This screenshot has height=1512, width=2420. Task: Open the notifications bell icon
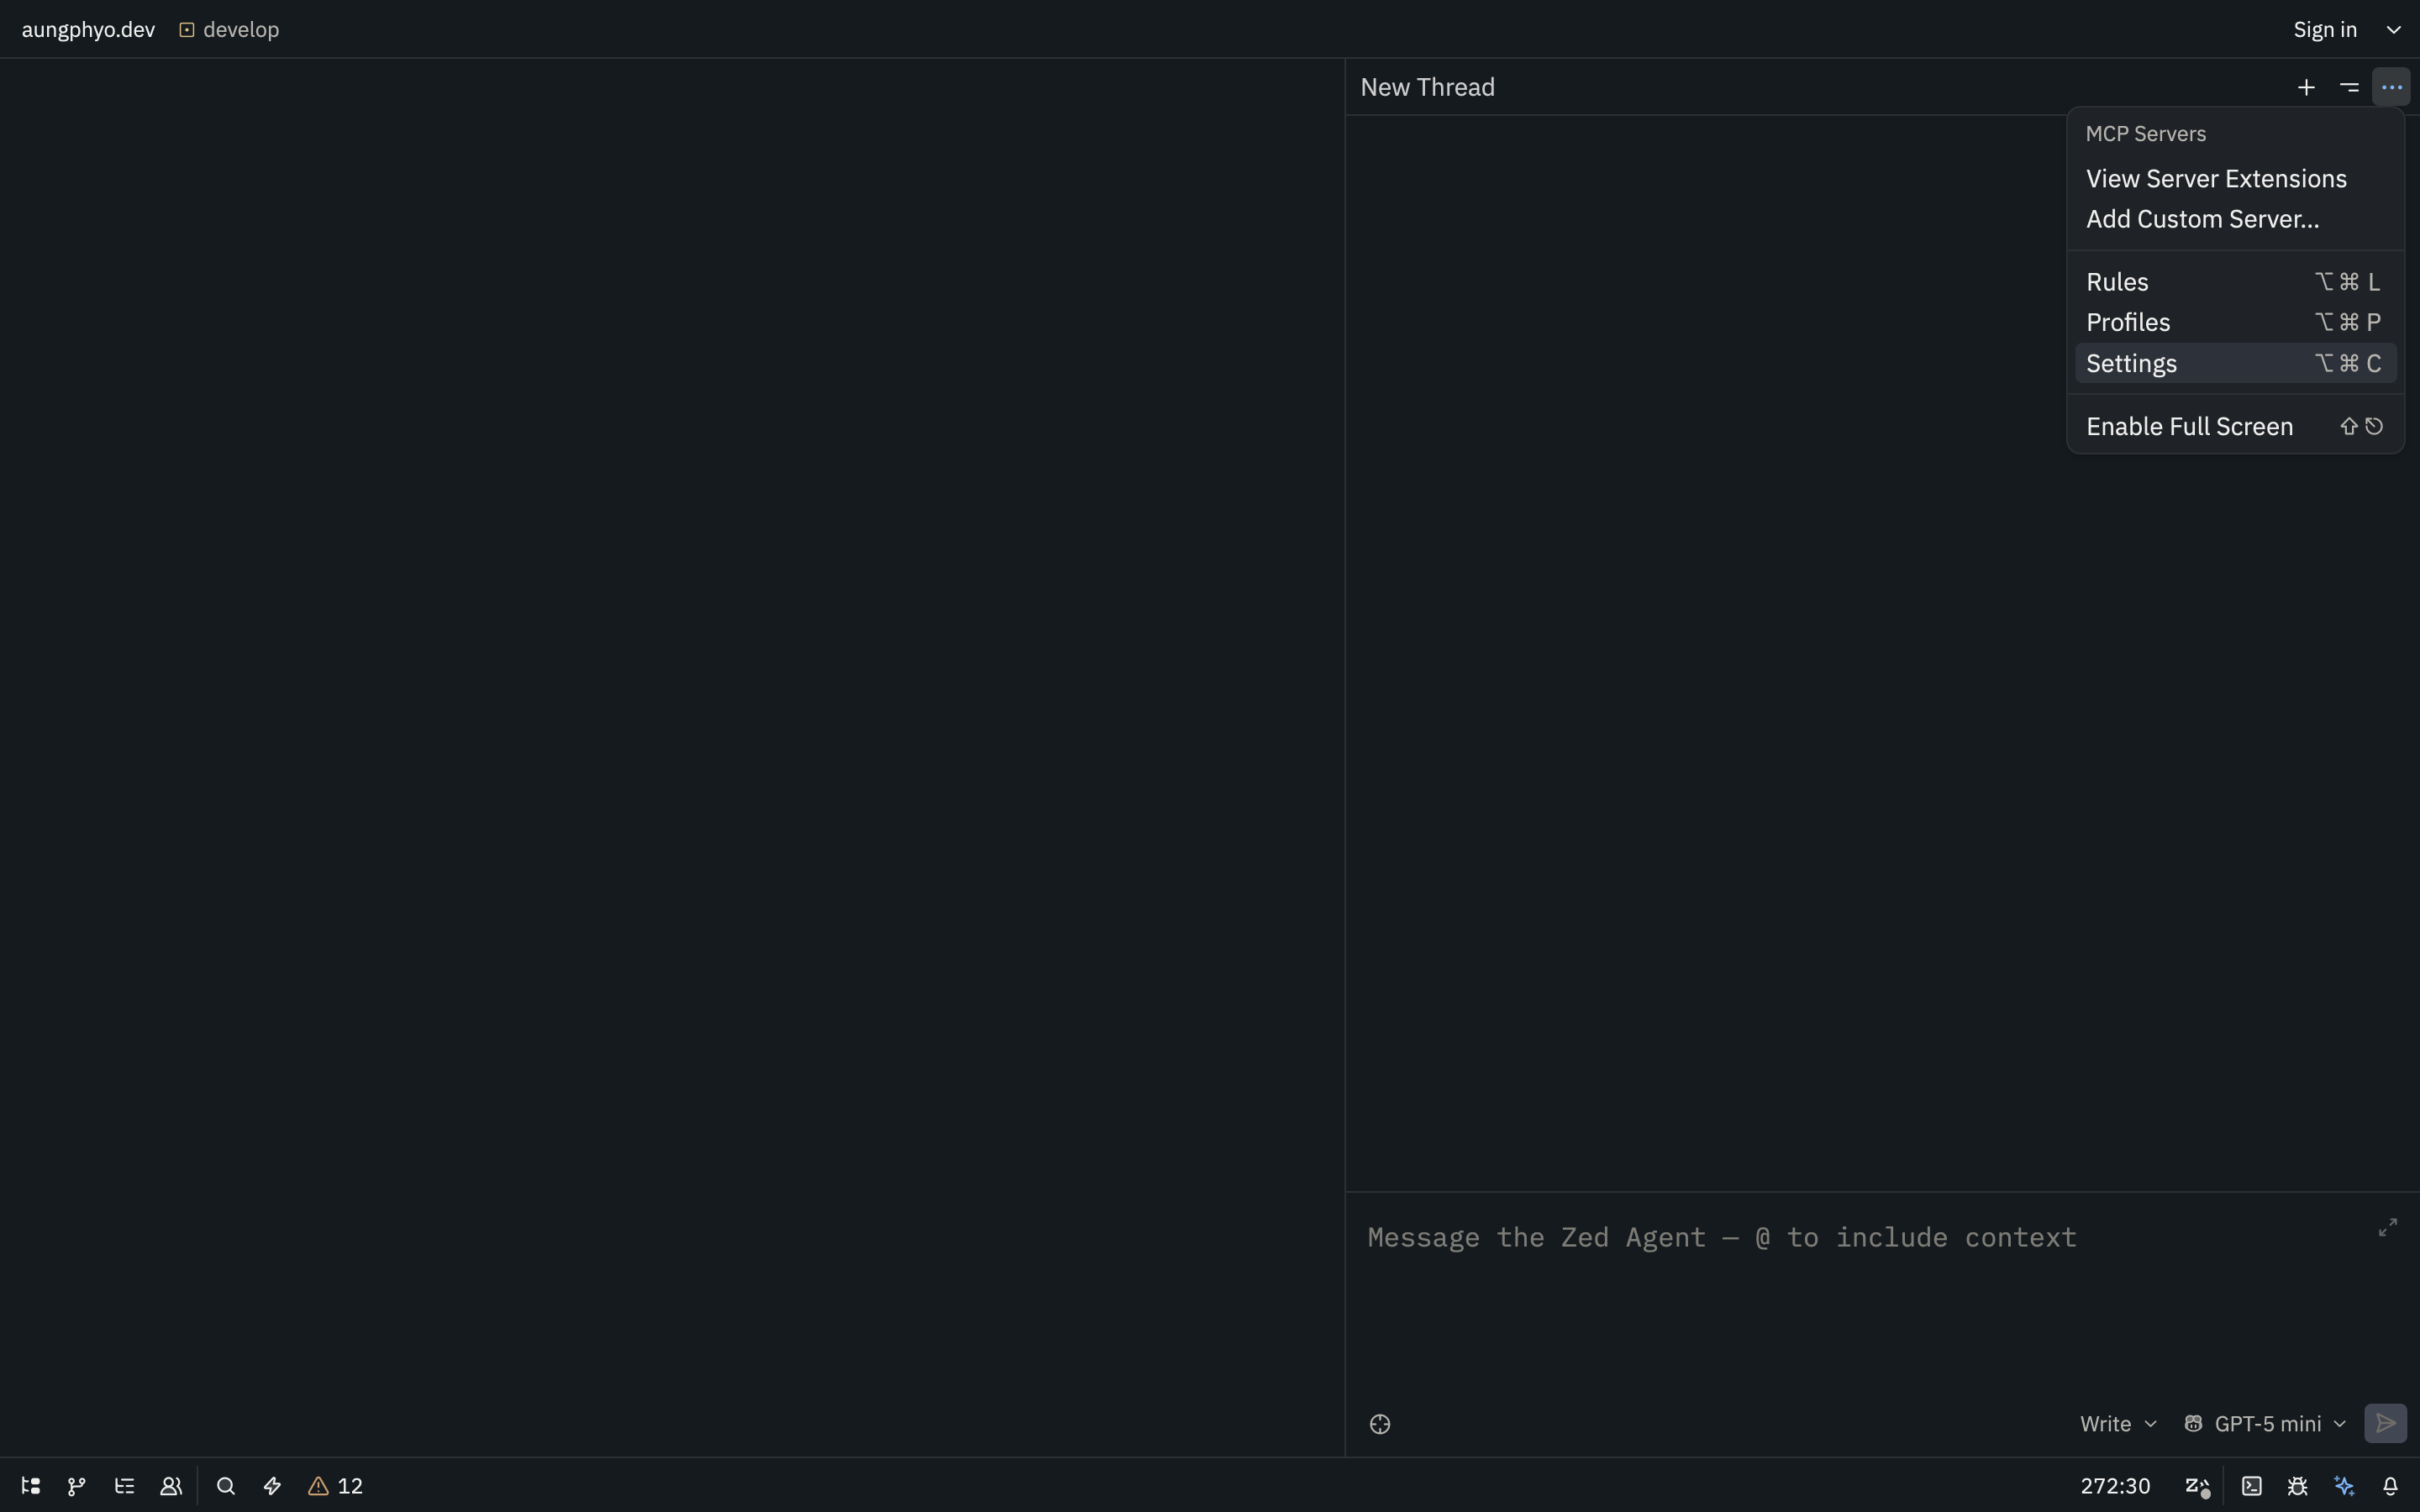2391,1486
